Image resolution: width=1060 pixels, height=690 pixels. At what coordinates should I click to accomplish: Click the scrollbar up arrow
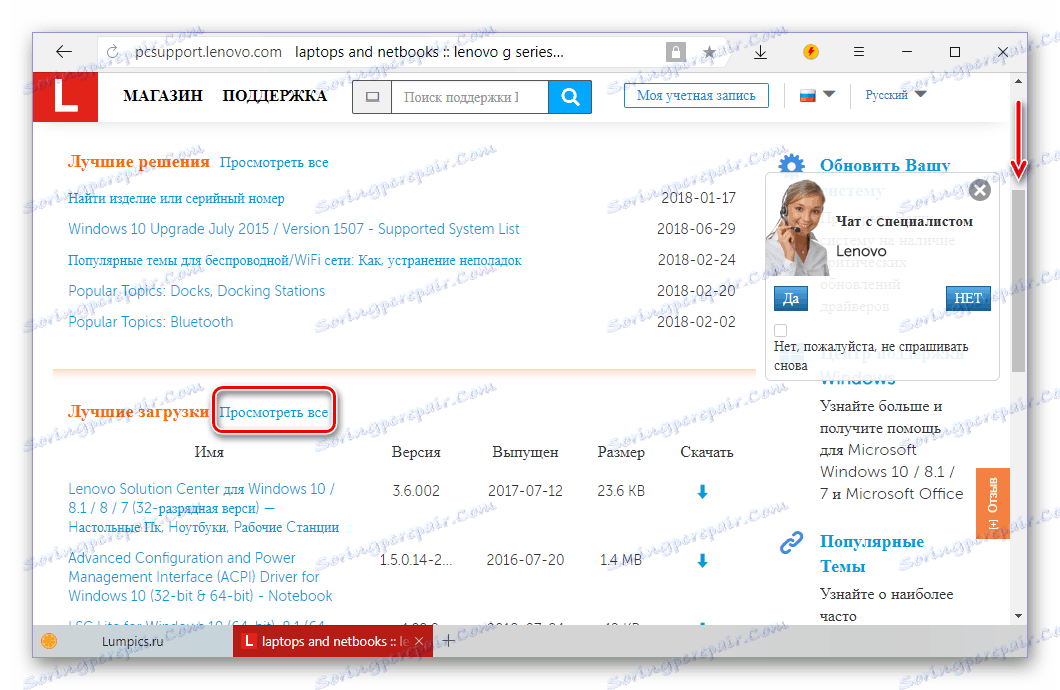point(1019,82)
